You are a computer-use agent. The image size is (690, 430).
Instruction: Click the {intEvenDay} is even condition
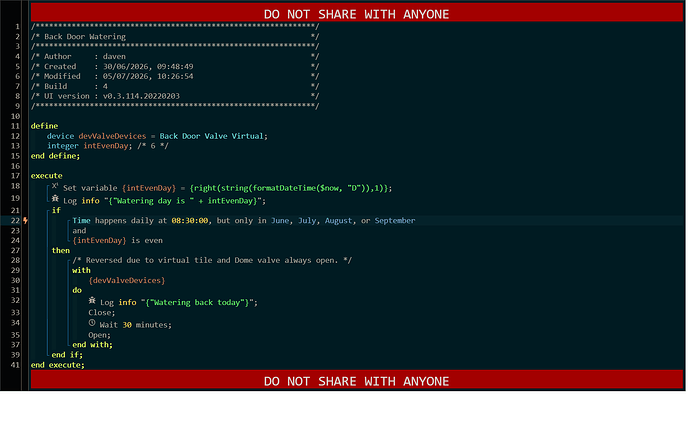click(x=117, y=240)
